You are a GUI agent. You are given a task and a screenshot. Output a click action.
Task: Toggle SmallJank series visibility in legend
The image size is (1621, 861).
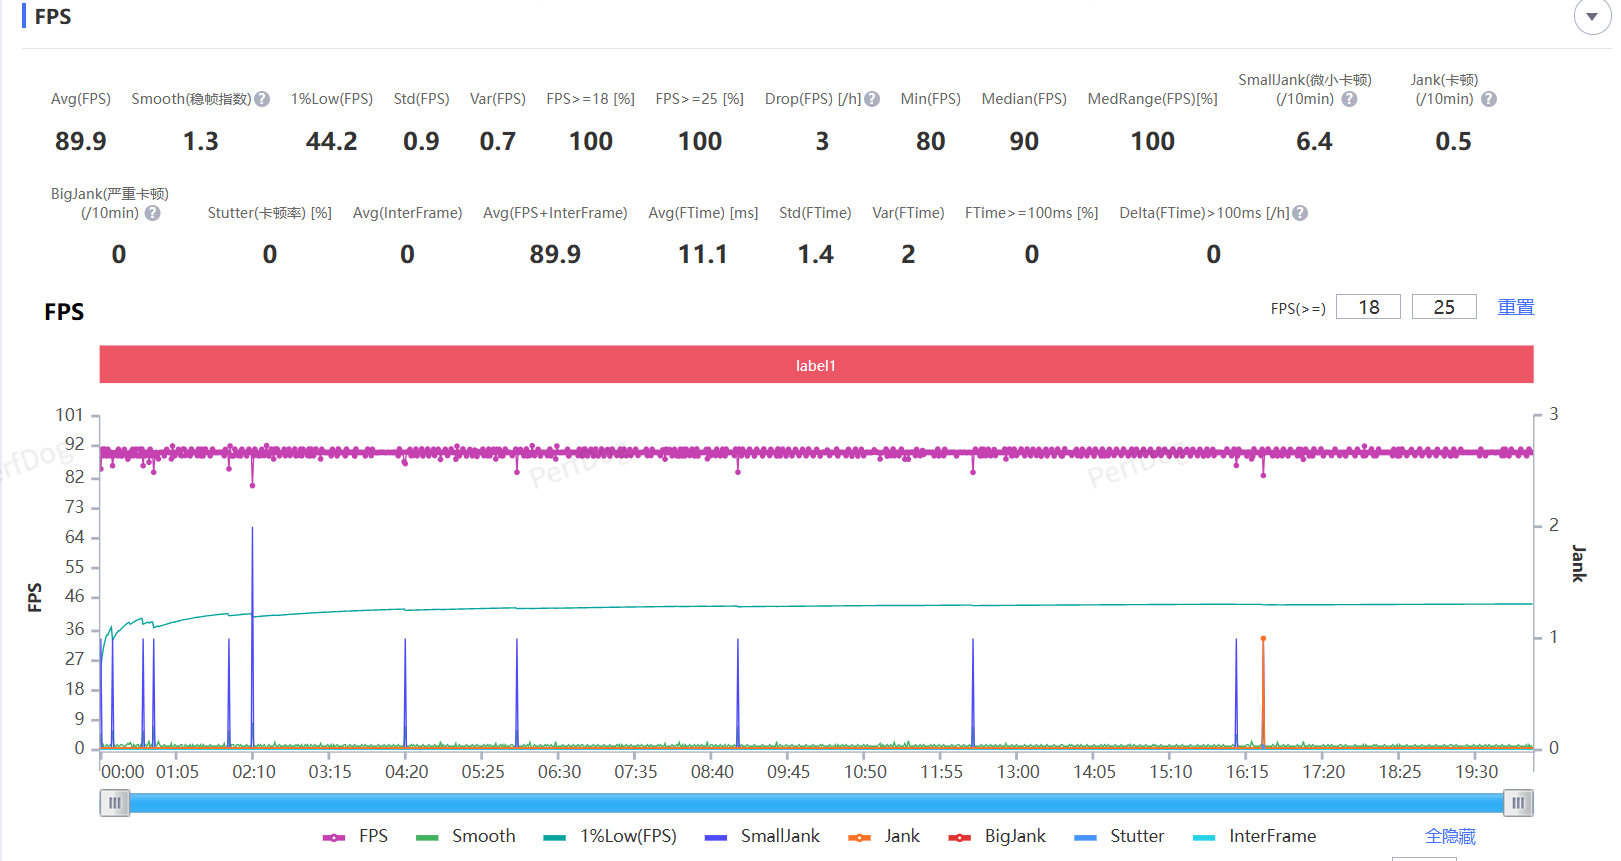(x=762, y=836)
